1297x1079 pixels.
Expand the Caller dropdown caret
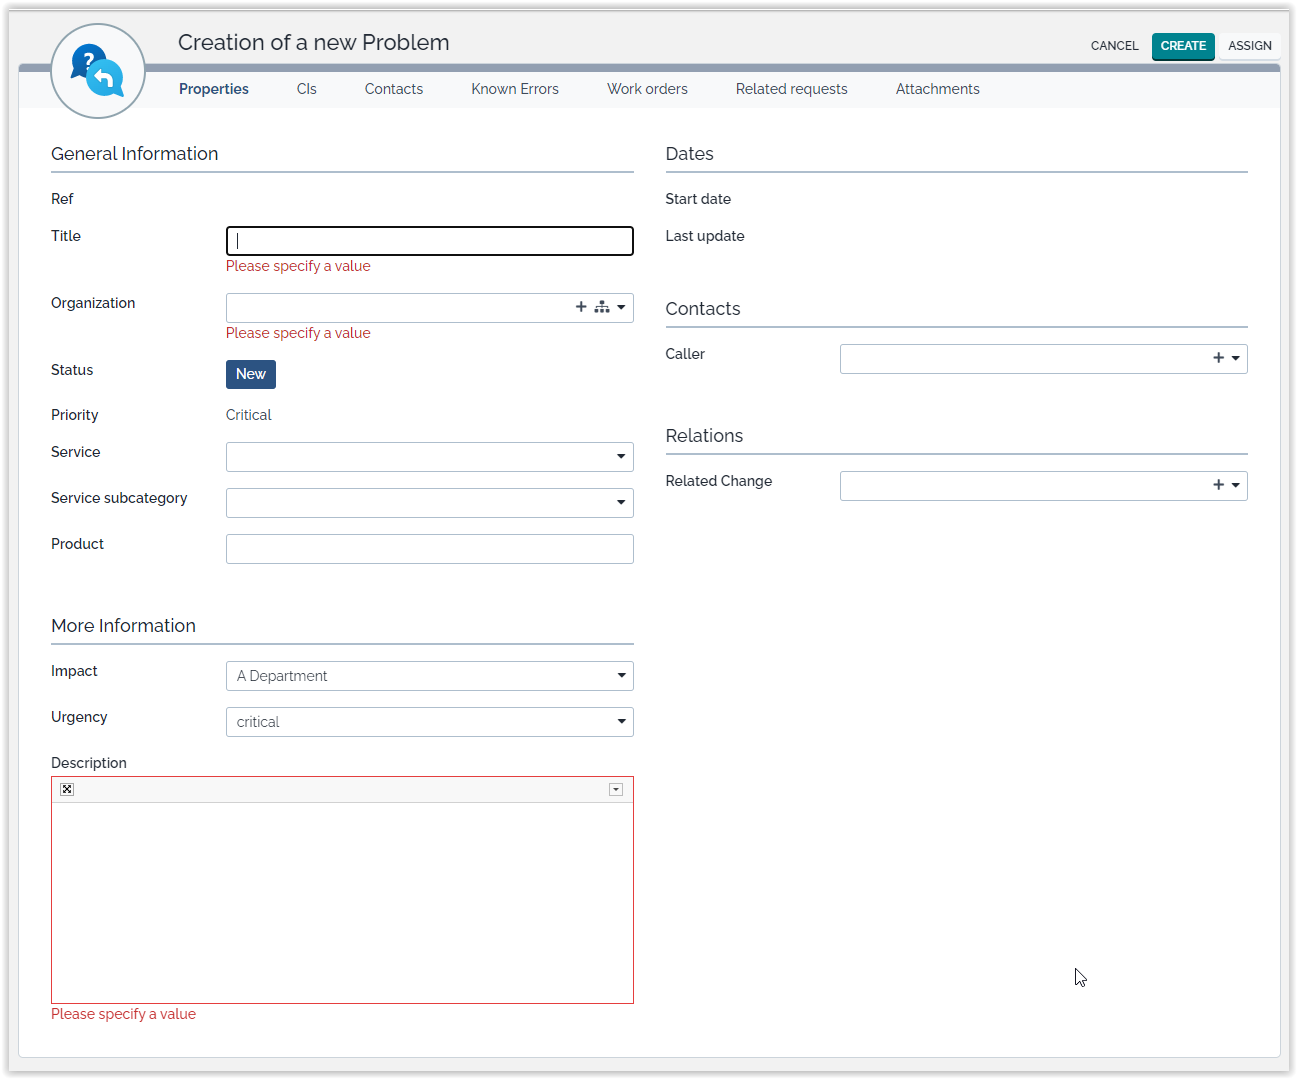point(1236,358)
